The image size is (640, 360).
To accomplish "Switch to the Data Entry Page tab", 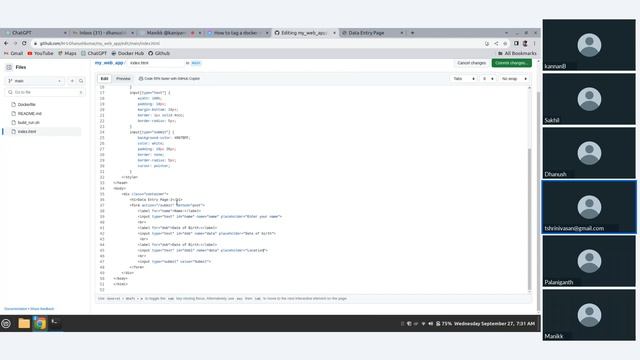I will [x=372, y=33].
